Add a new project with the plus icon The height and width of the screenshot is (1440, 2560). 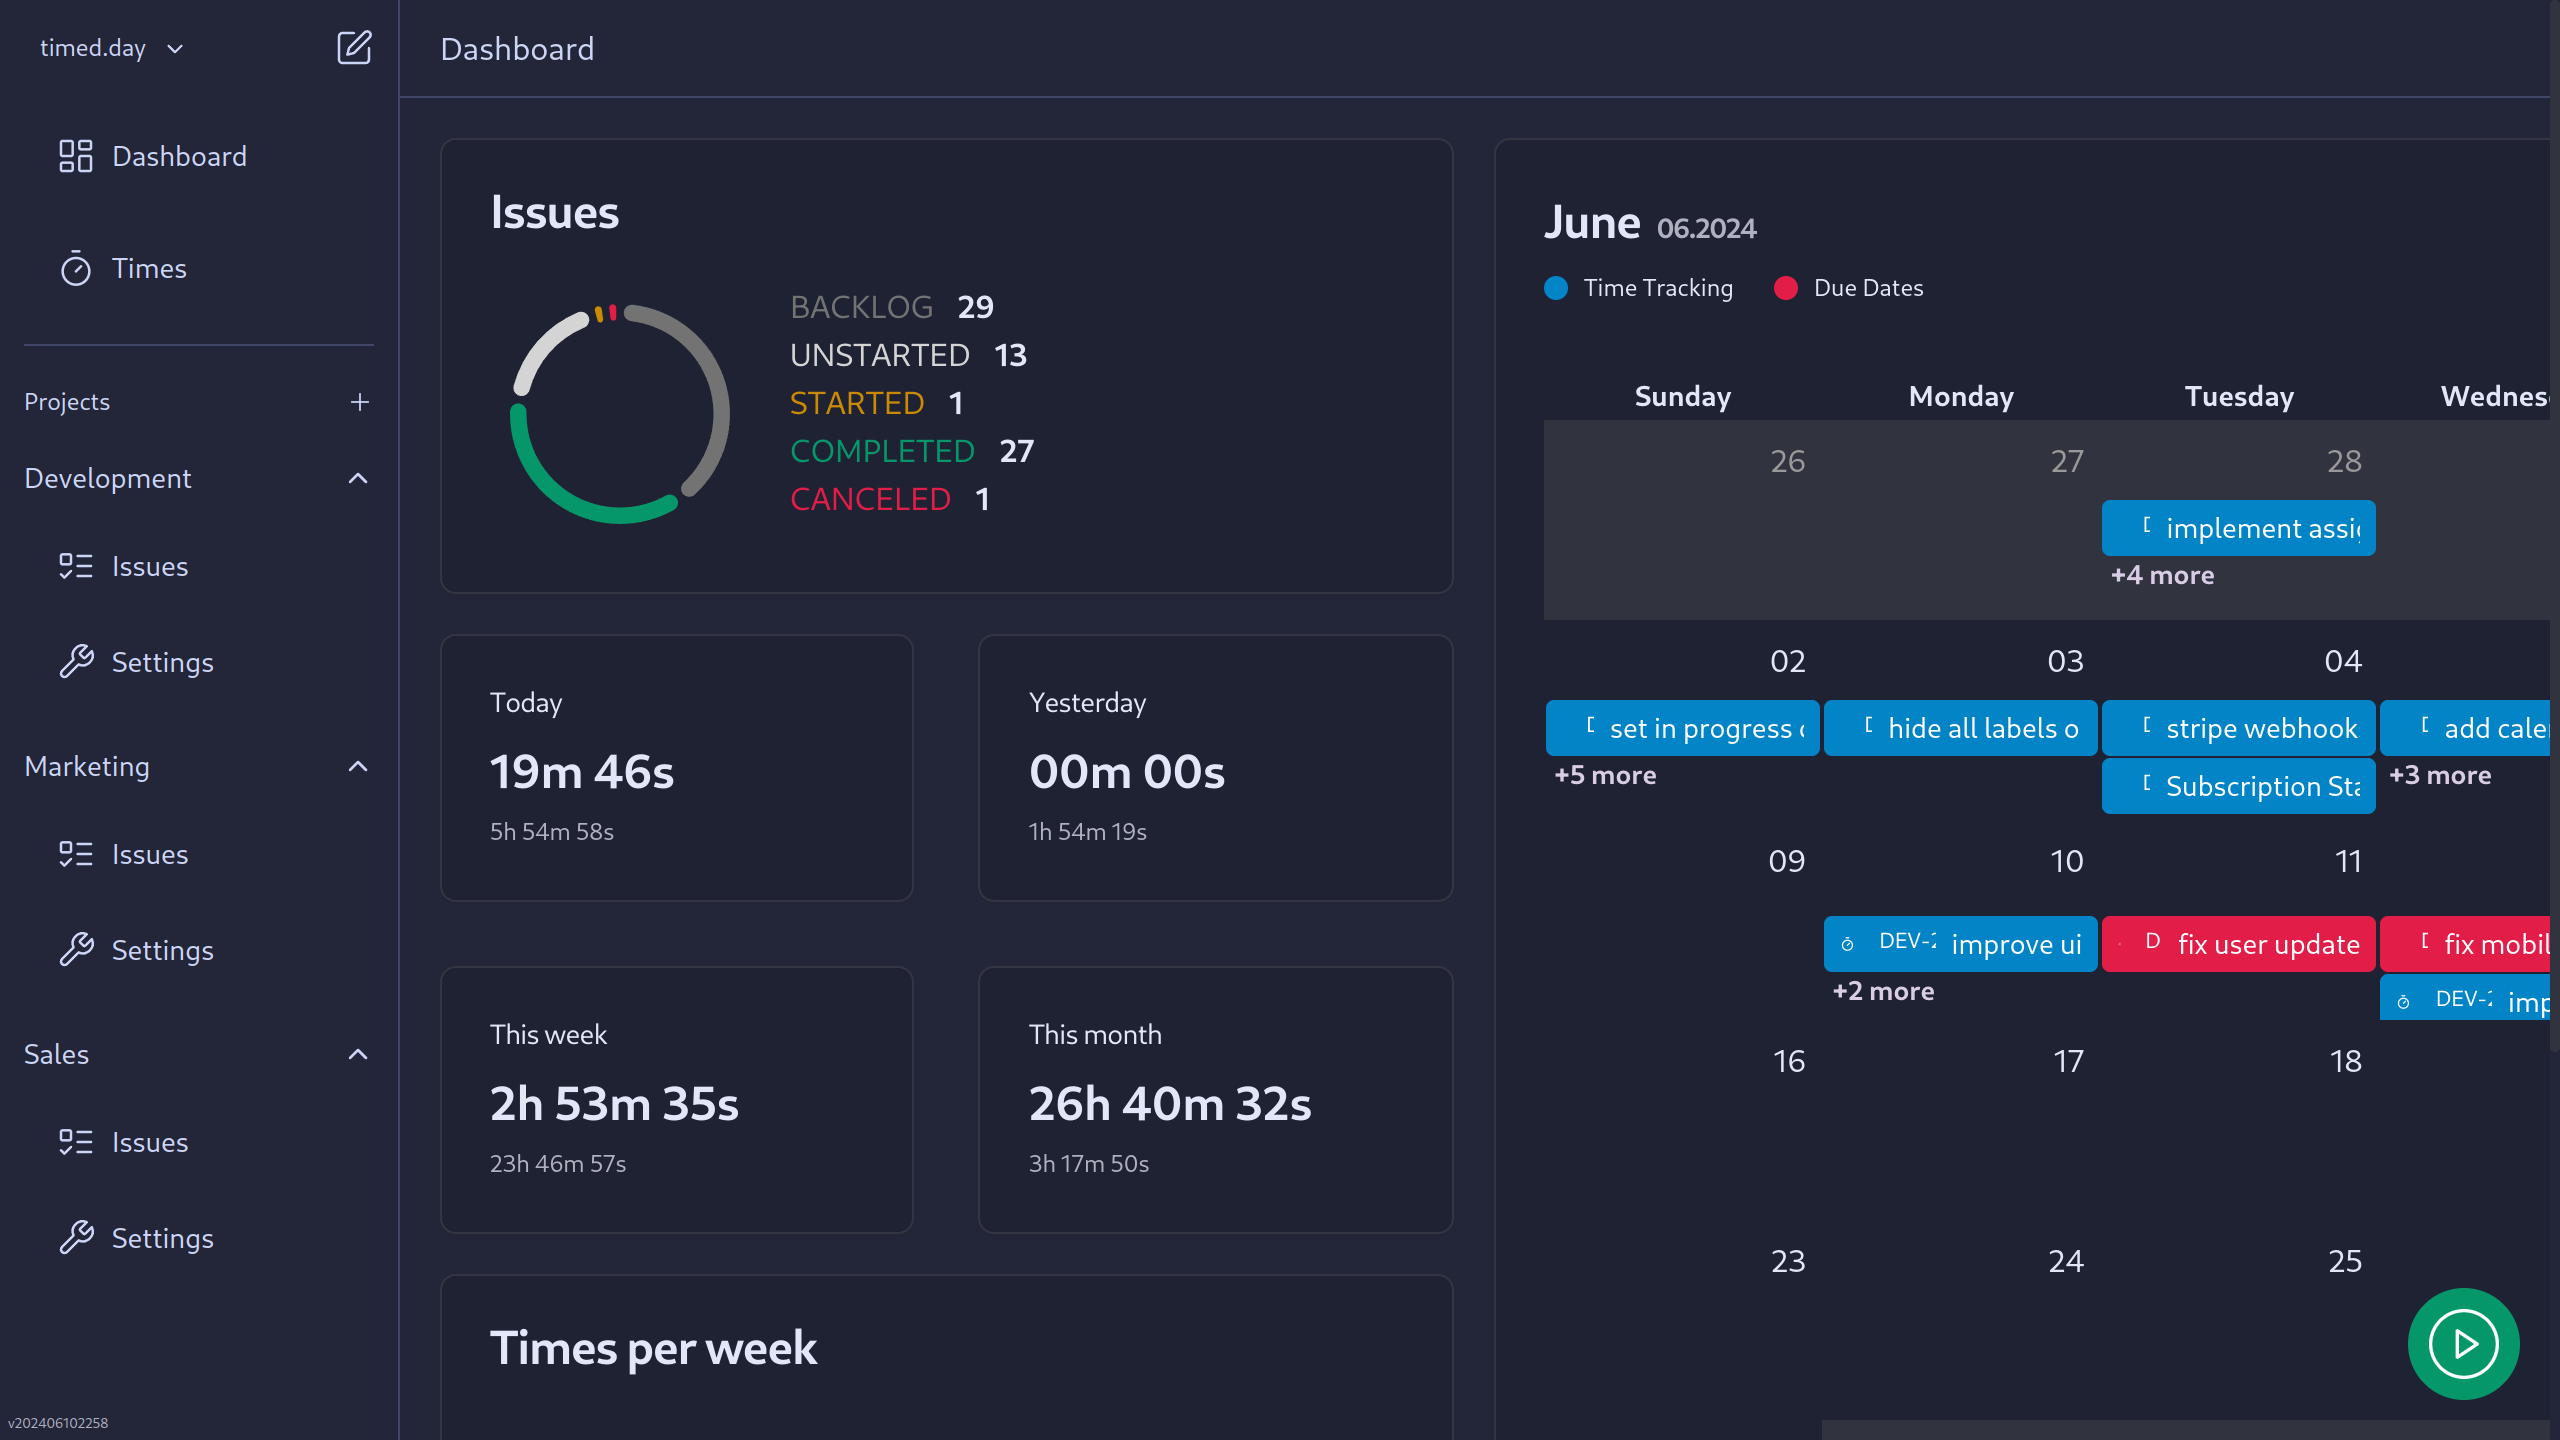click(x=360, y=402)
